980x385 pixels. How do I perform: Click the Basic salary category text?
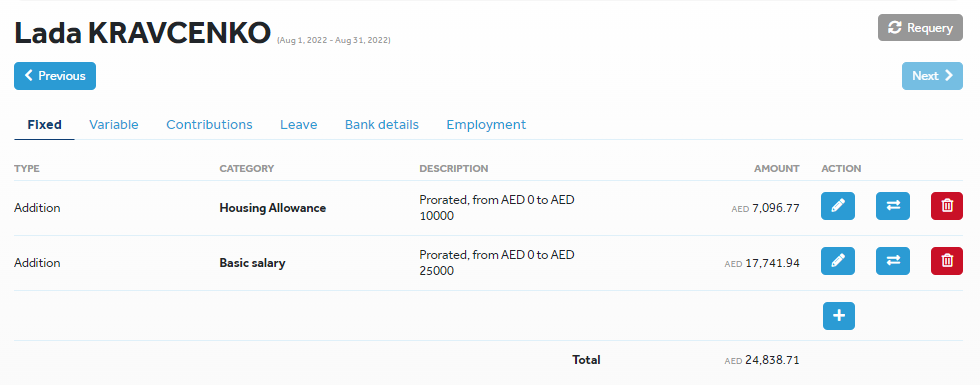tap(252, 263)
